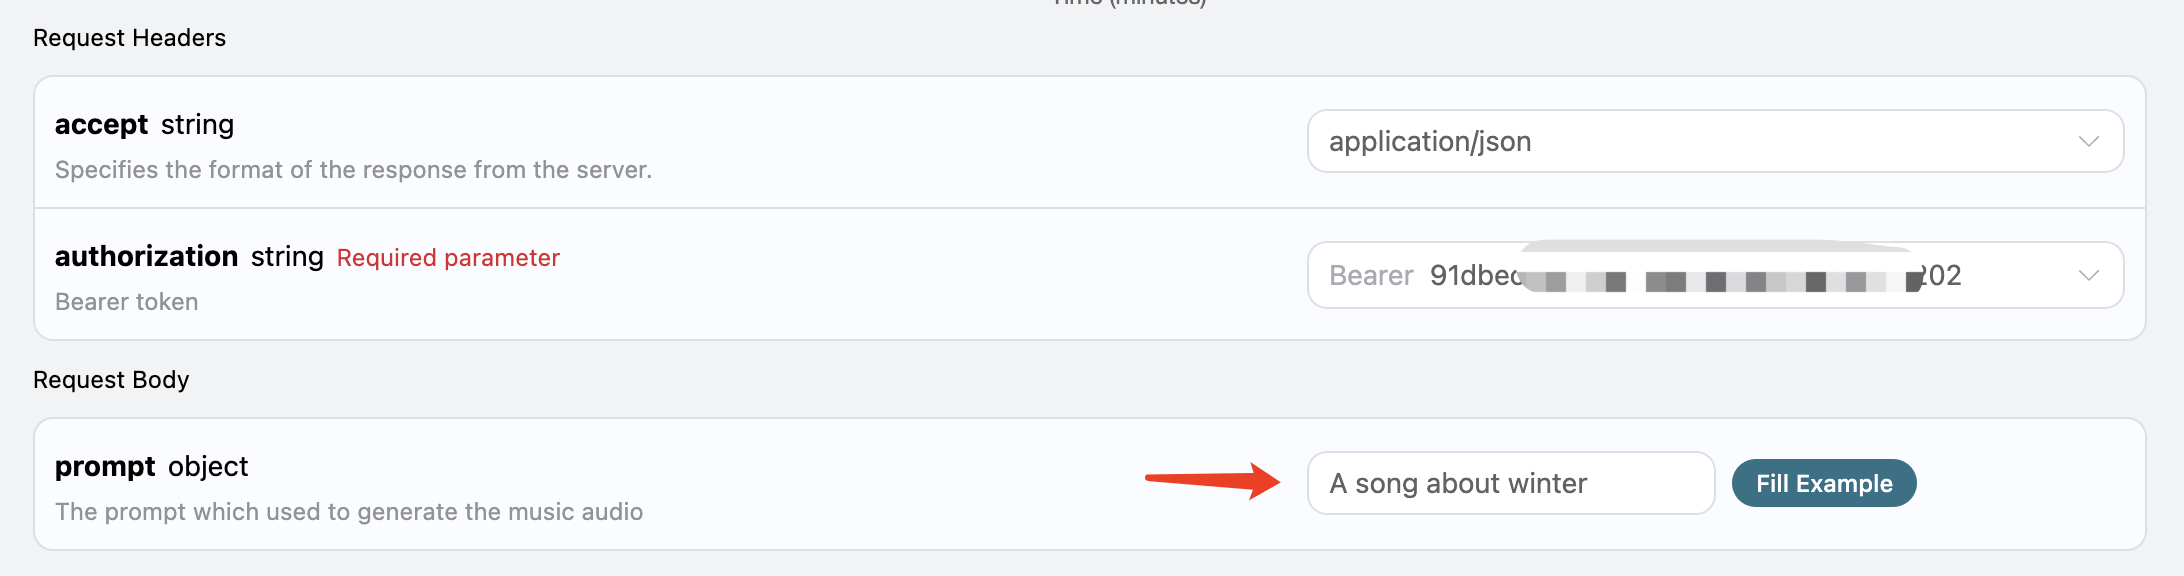Screen dimensions: 2184x576
Task: Click the gray 'Bearer' prefix in authorization field
Action: [1370, 276]
